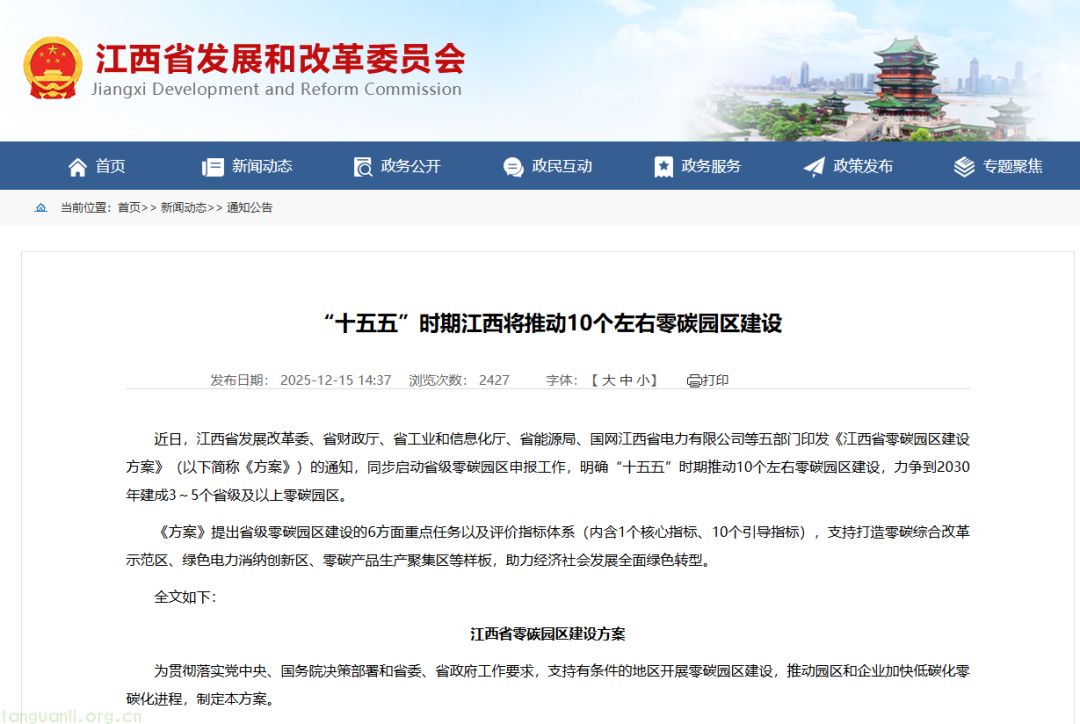Click the home icon in navigation bar
Screen dimensions: 1080x724
[x=77, y=167]
